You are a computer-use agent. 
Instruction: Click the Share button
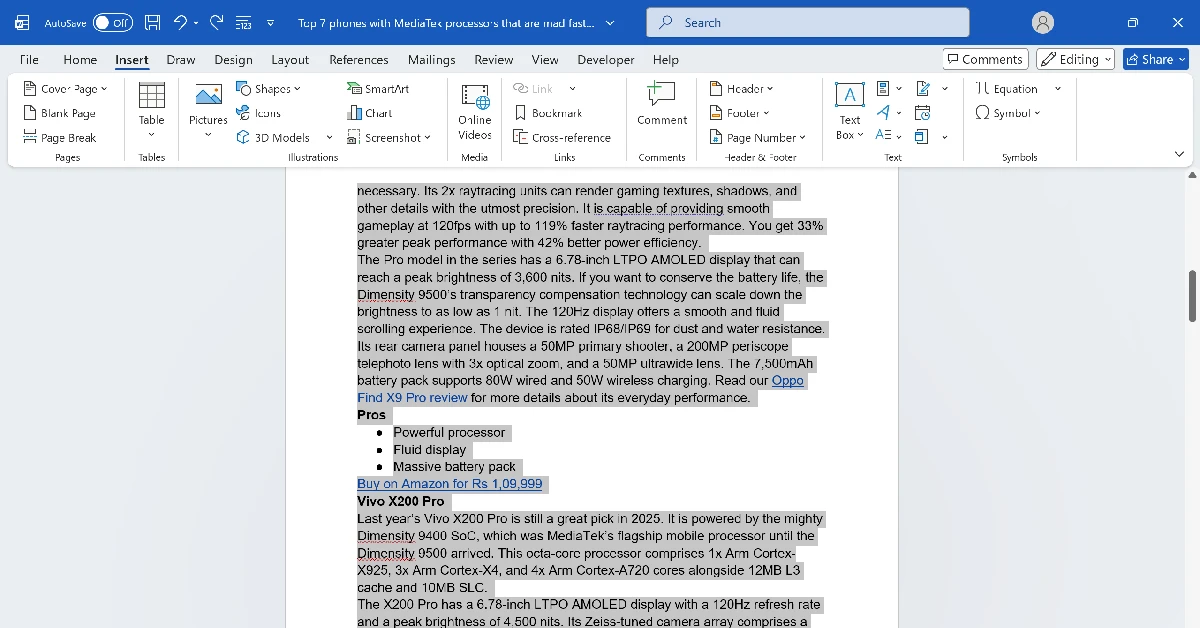(1156, 59)
